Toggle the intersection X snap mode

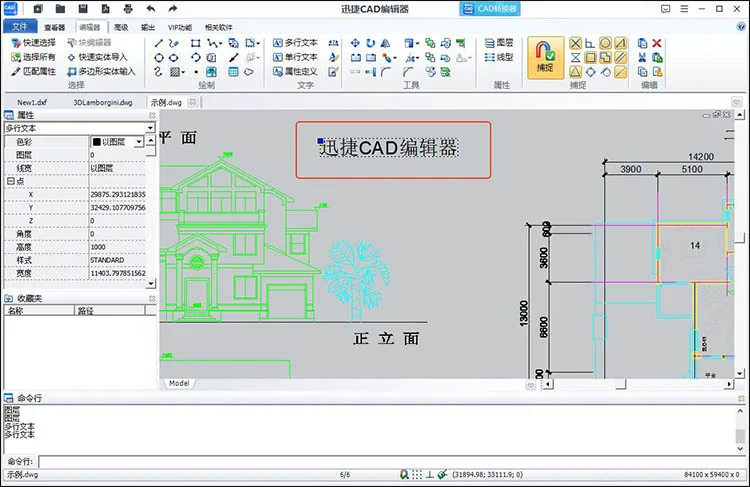(x=575, y=44)
